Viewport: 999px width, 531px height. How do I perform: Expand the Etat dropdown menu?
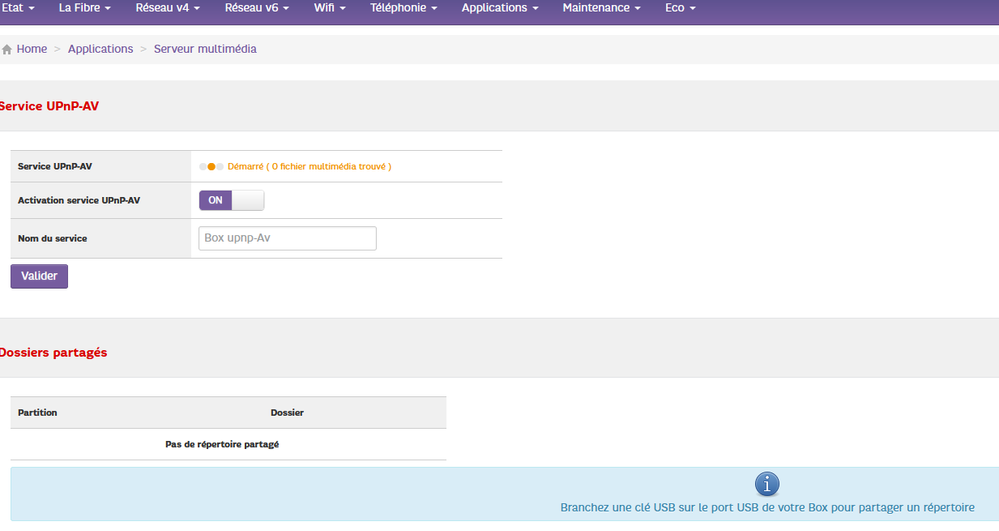tap(19, 8)
